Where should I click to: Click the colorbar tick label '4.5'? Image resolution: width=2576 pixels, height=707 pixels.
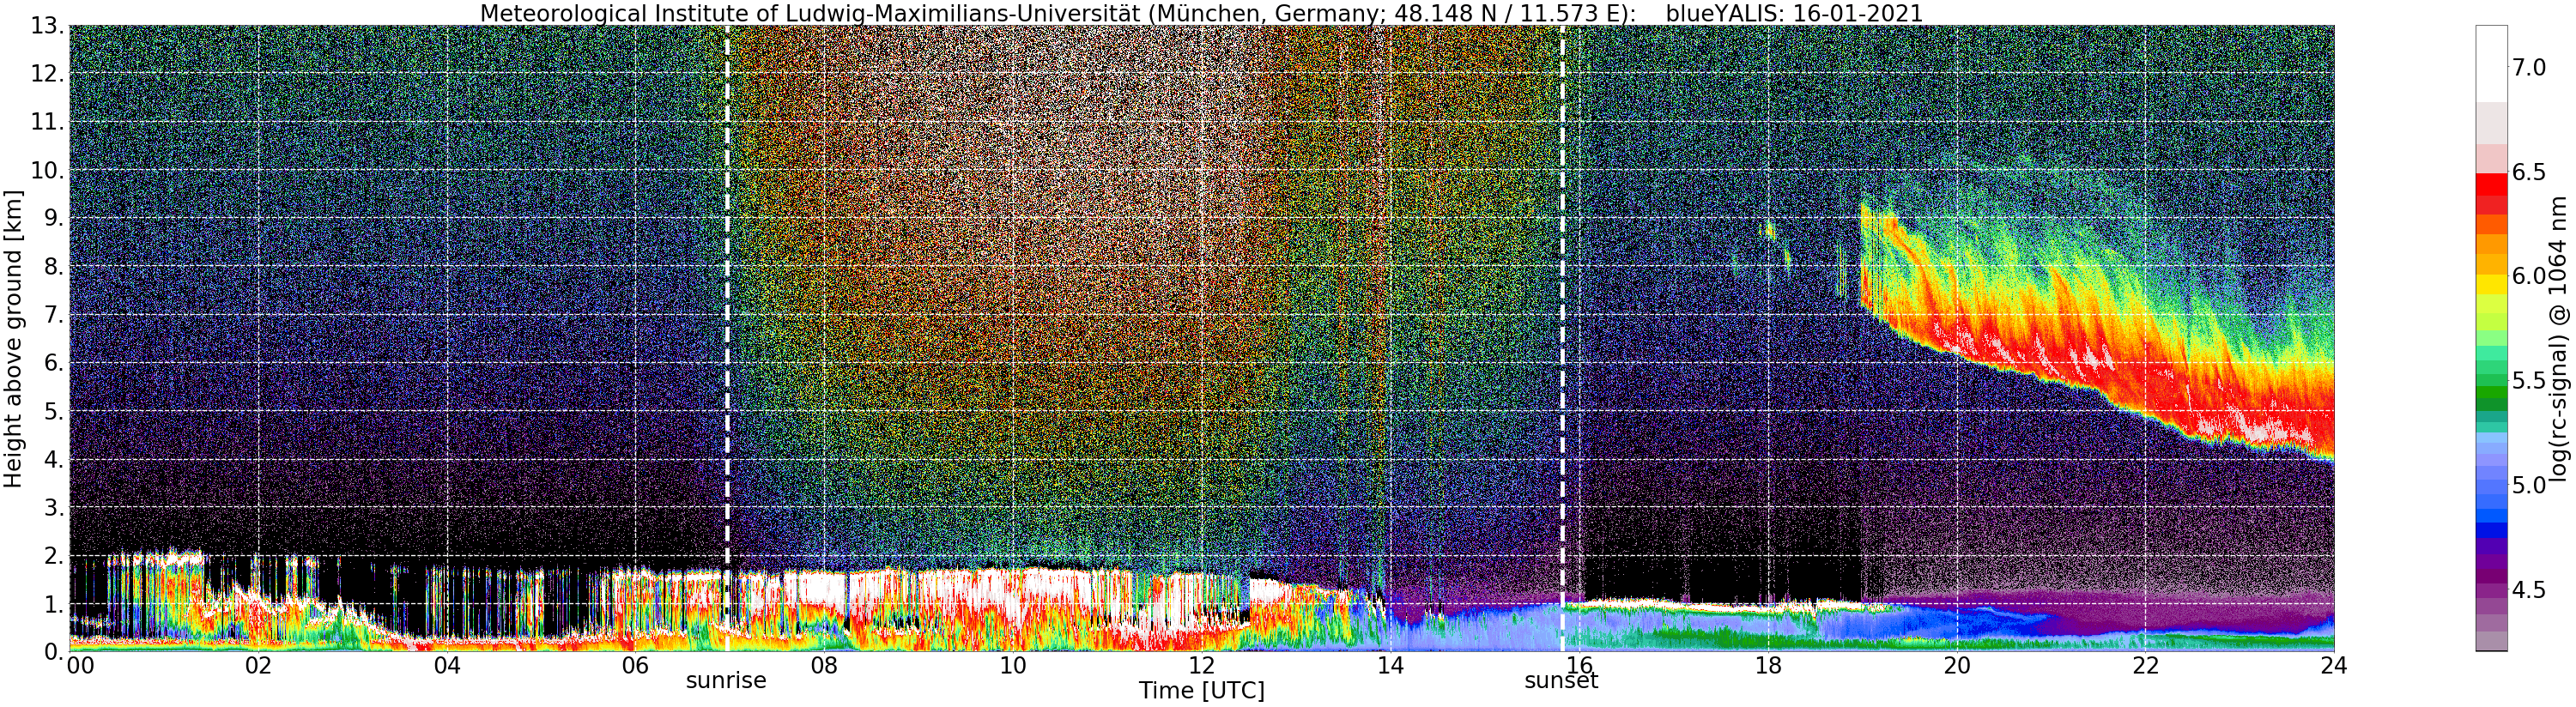(x=2529, y=590)
